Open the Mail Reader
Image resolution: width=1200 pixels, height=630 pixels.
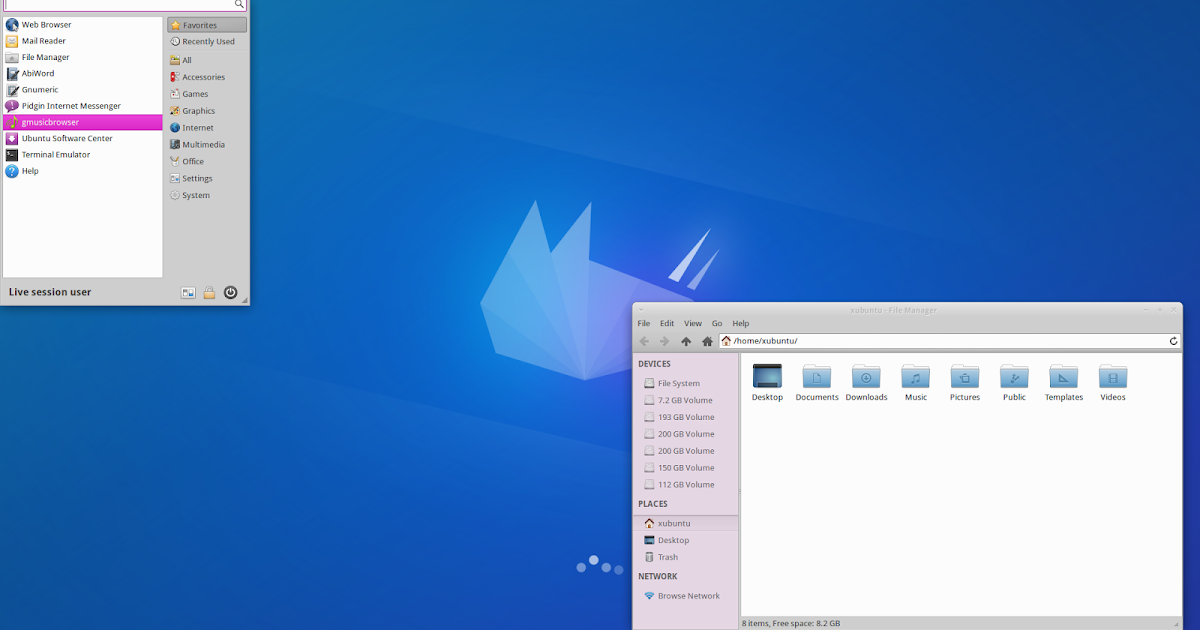tap(44, 40)
